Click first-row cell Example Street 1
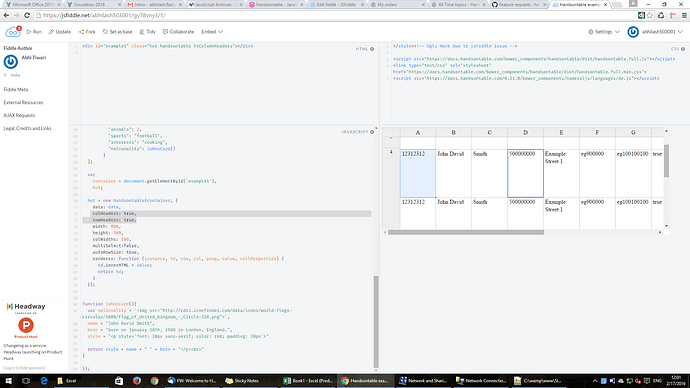 562,173
